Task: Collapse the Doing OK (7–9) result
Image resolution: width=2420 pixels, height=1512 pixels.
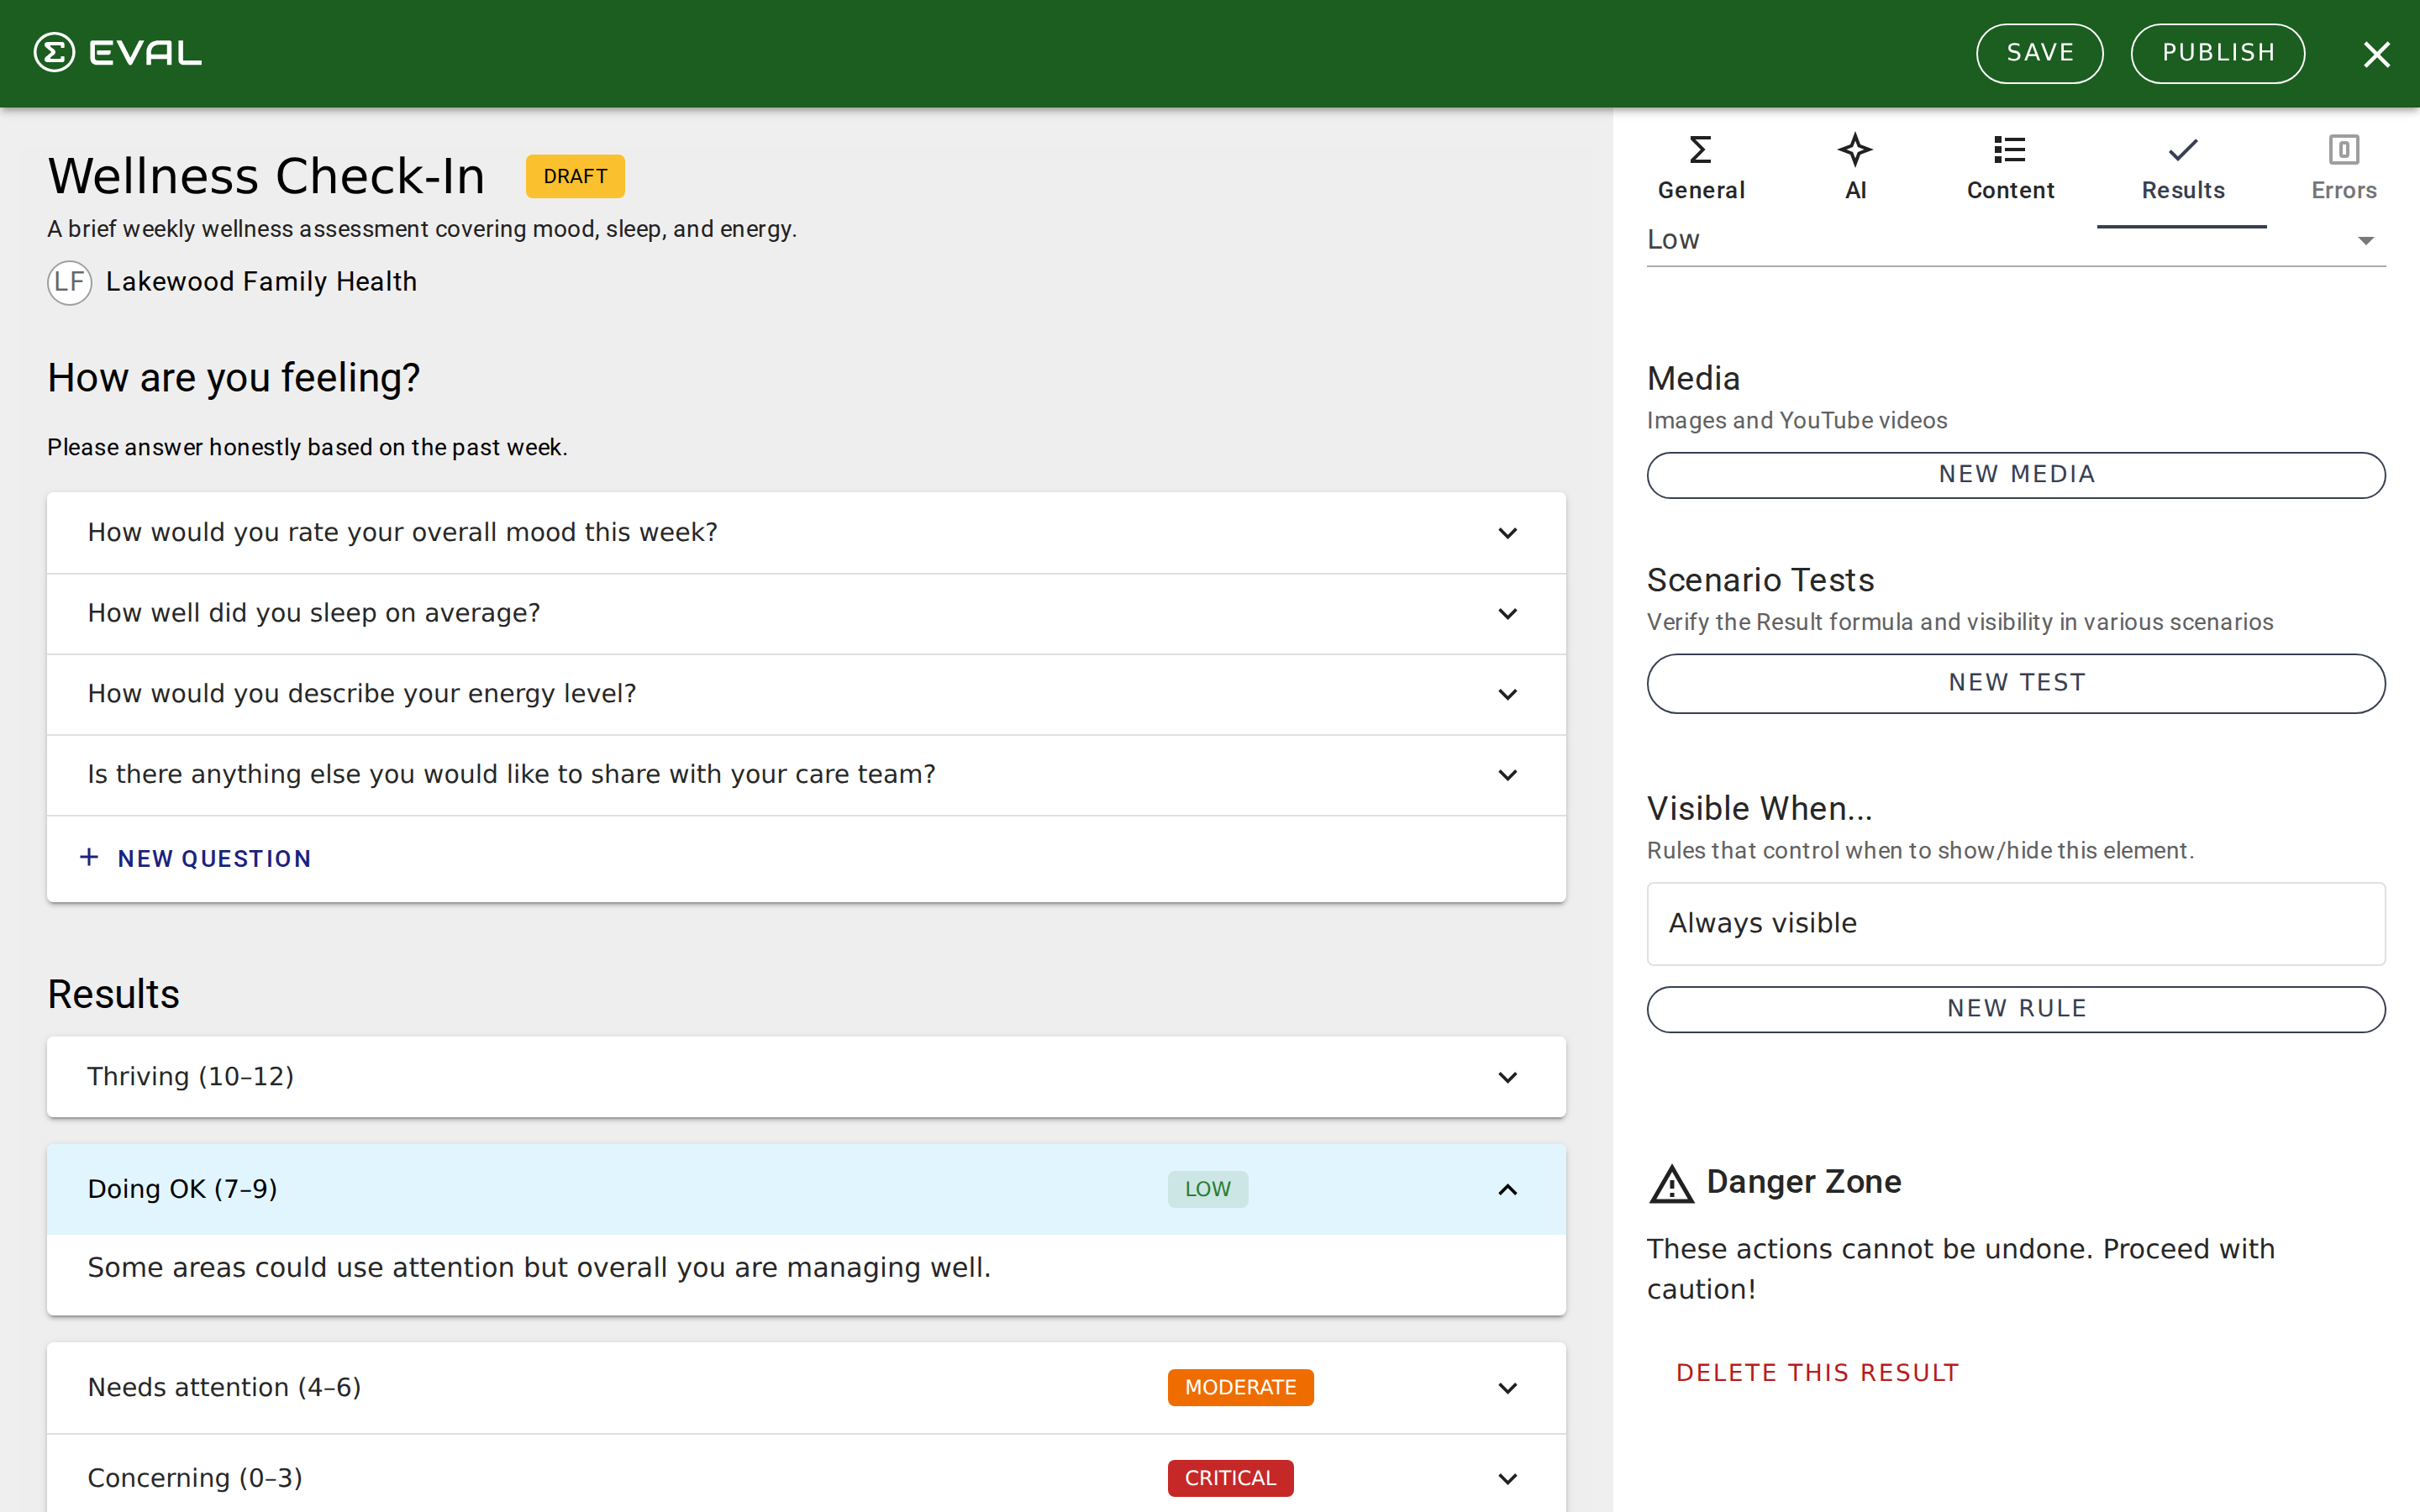Action: point(1507,1190)
